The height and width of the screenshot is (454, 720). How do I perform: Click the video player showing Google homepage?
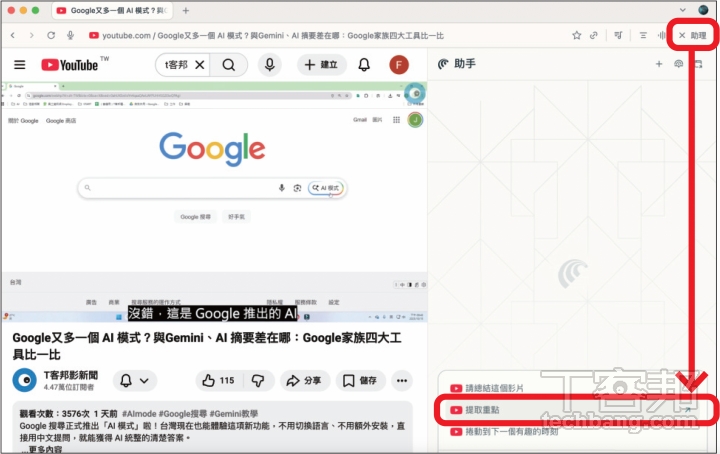tap(214, 202)
